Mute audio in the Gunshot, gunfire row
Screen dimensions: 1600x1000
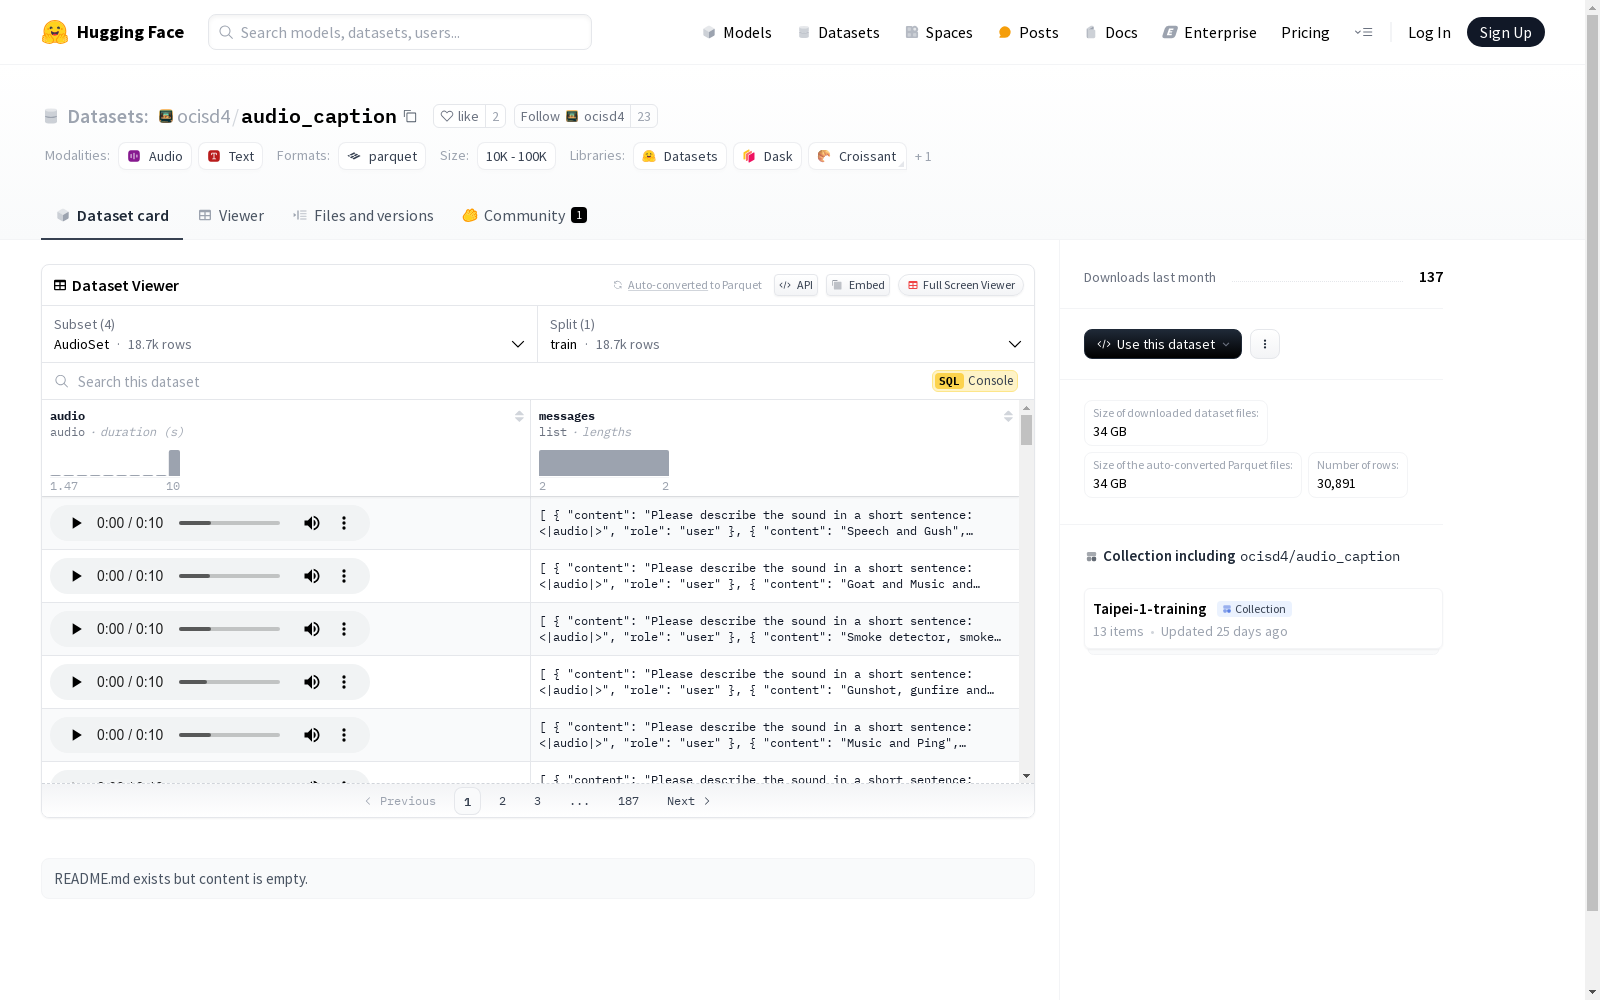312,682
